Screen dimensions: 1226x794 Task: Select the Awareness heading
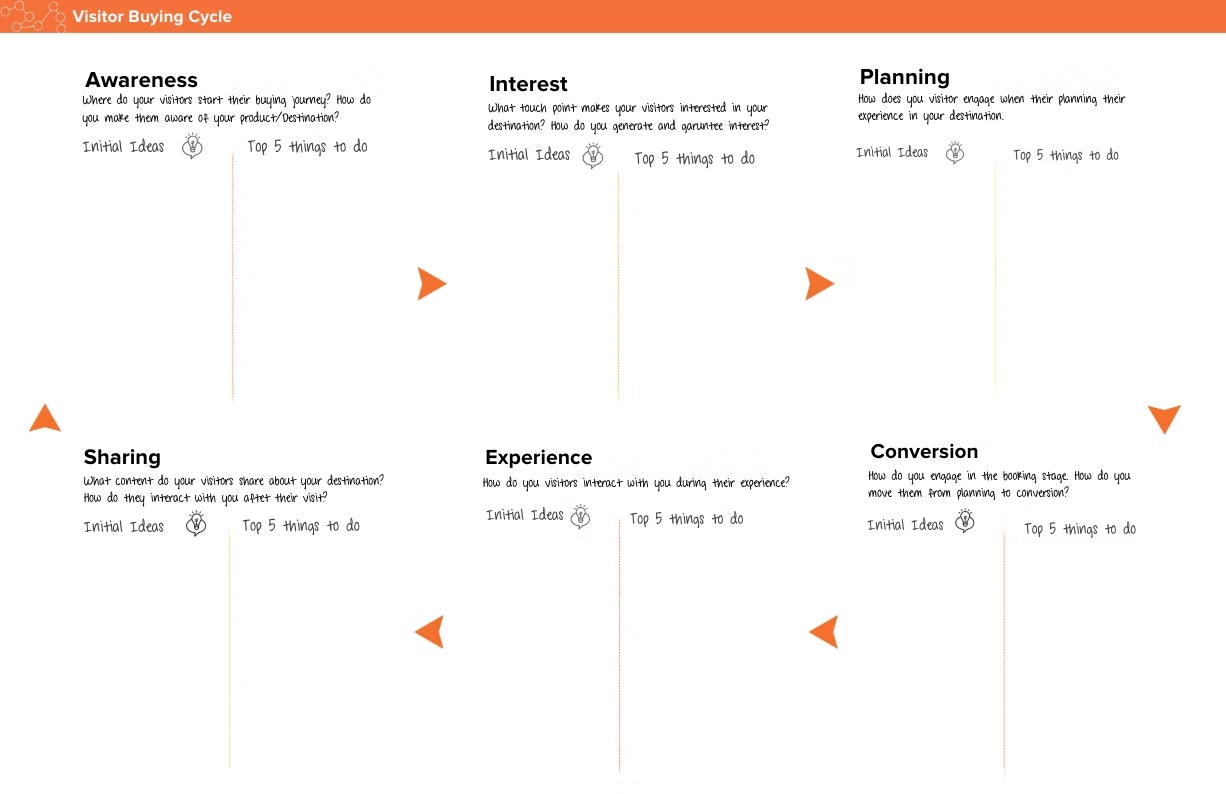141,80
